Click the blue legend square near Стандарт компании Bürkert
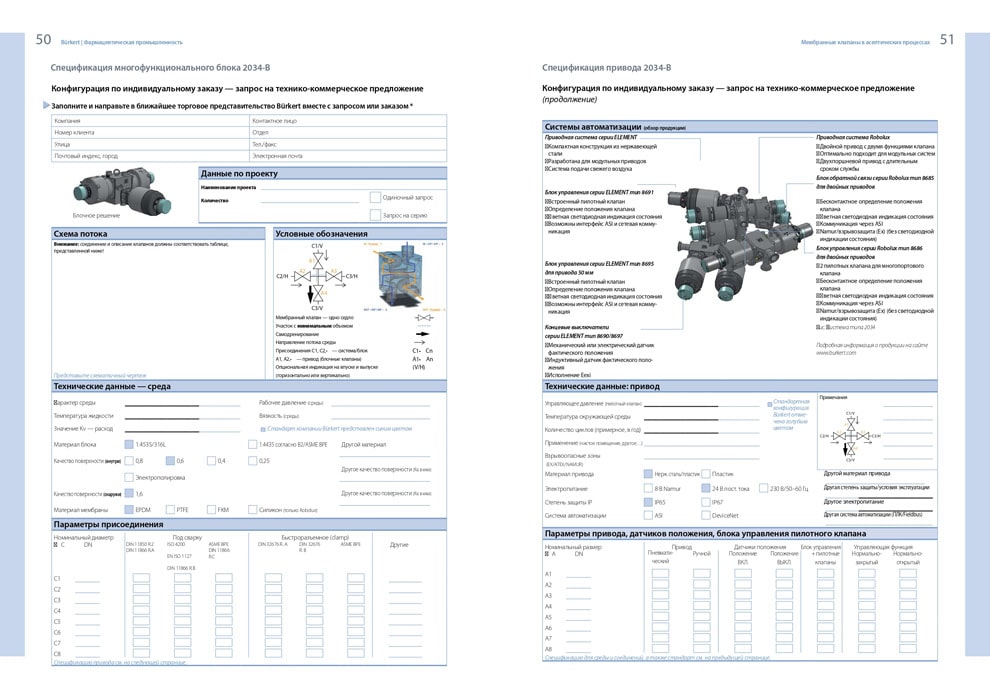The image size is (990, 700). pyautogui.click(x=263, y=428)
